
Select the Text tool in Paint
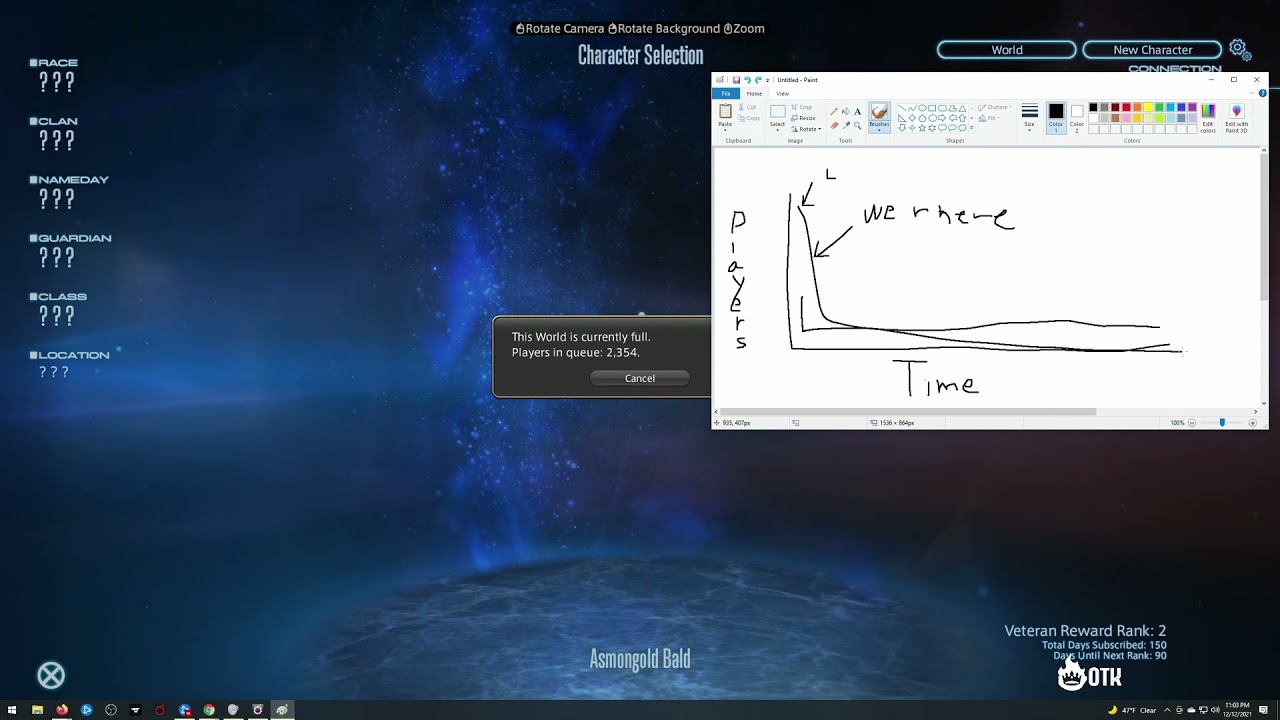coord(857,112)
